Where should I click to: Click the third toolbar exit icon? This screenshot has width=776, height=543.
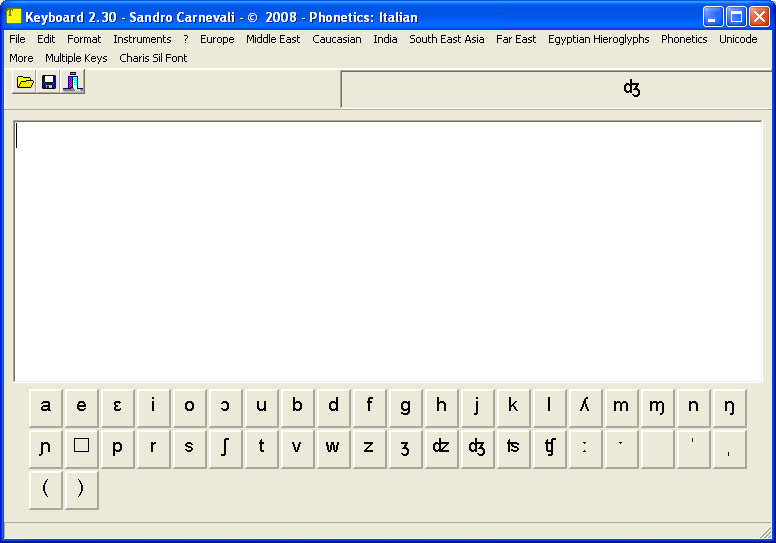tap(73, 82)
